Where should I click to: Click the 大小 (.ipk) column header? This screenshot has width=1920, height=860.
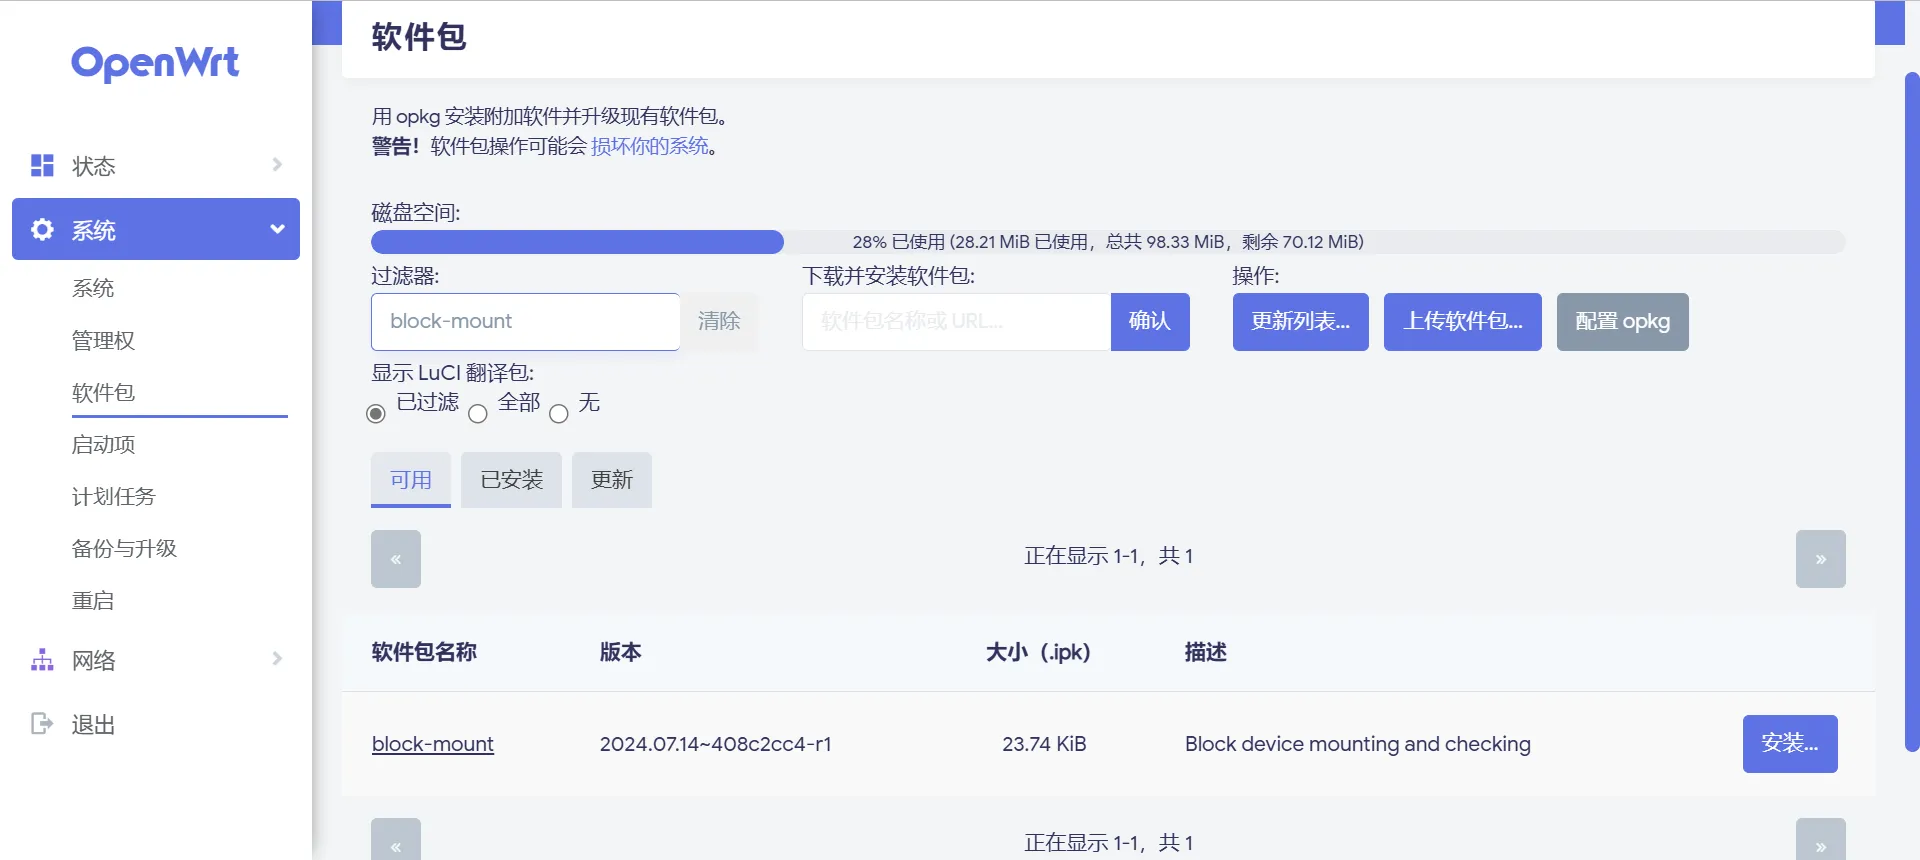pyautogui.click(x=1038, y=652)
